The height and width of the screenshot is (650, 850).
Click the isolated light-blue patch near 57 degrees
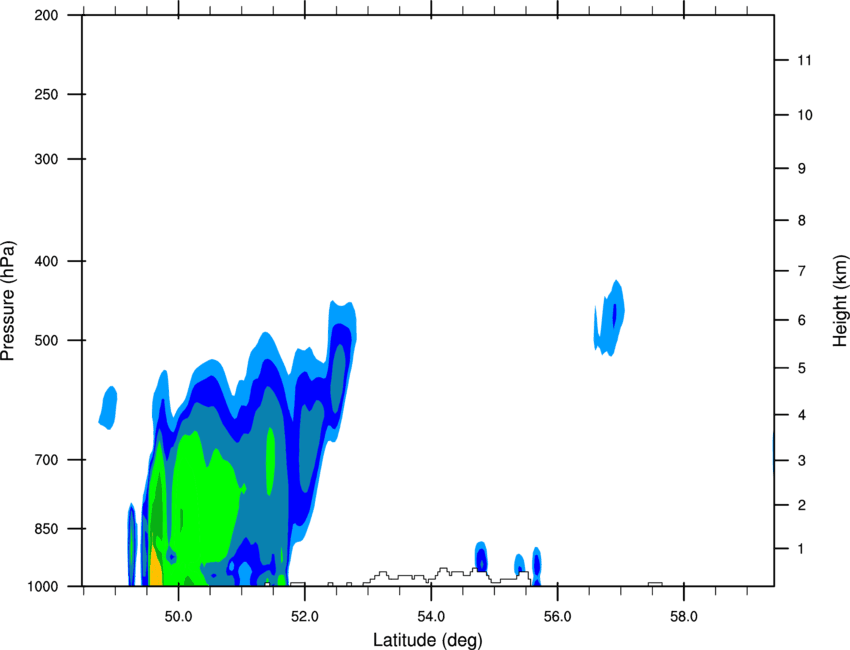[x=609, y=318]
